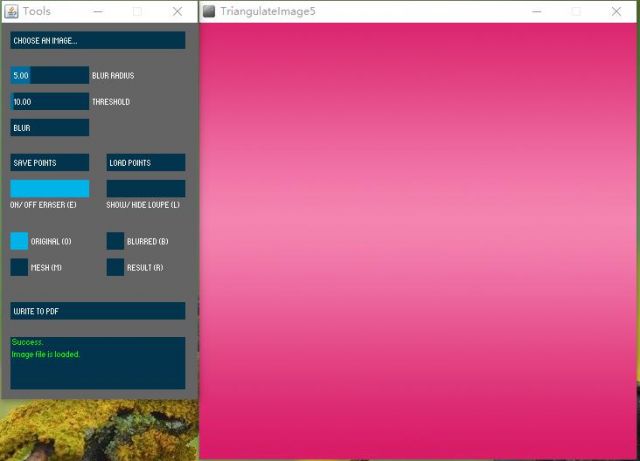Click the Save Points button
640x461 pixels.
point(49,162)
